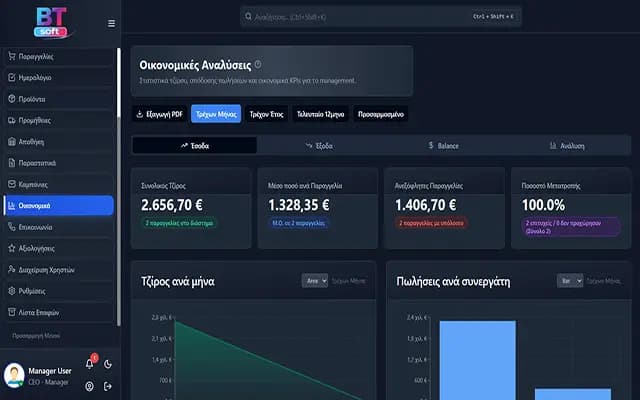The image size is (640, 400).
Task: Switch to the Ανάλυση tab
Action: tap(568, 146)
